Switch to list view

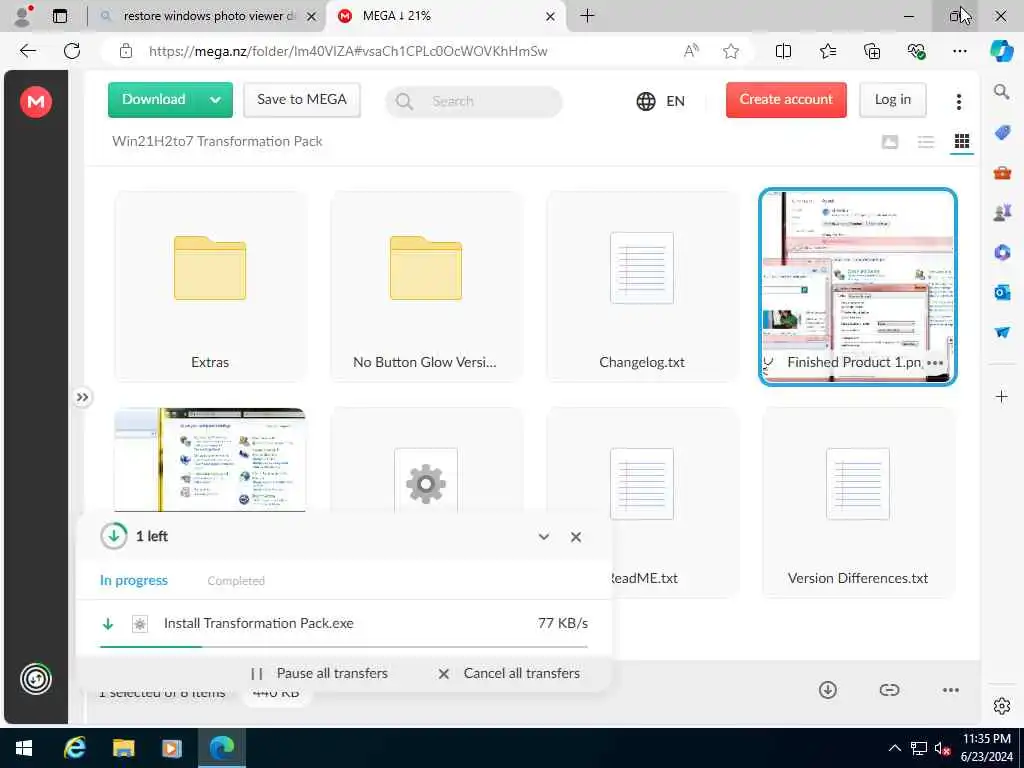tap(925, 142)
